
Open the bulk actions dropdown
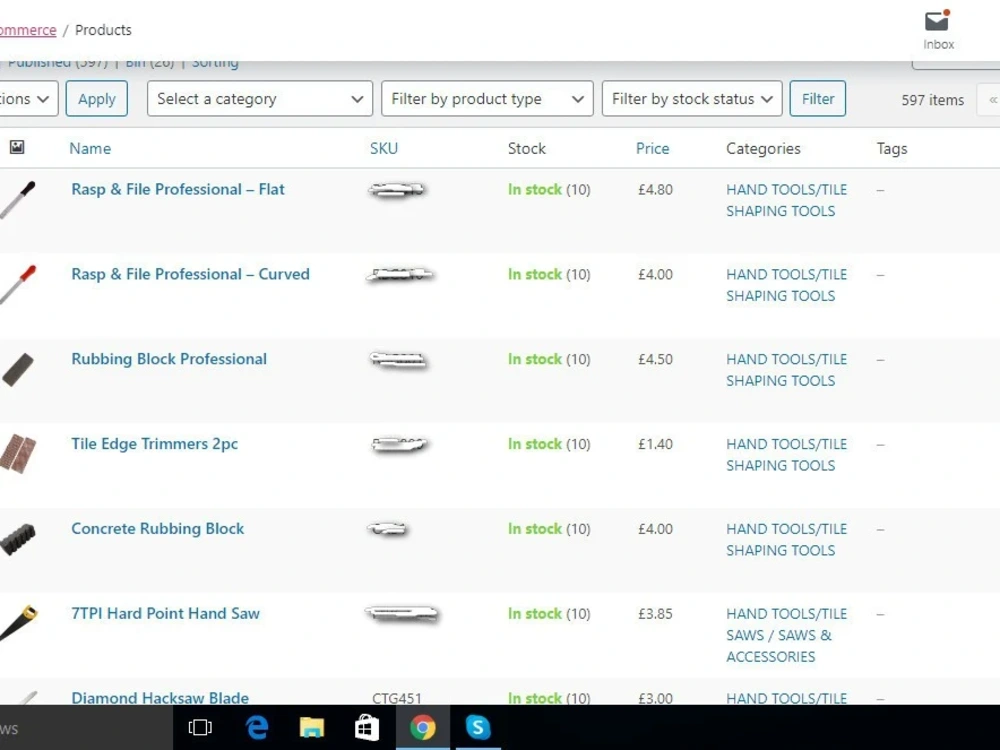point(29,99)
